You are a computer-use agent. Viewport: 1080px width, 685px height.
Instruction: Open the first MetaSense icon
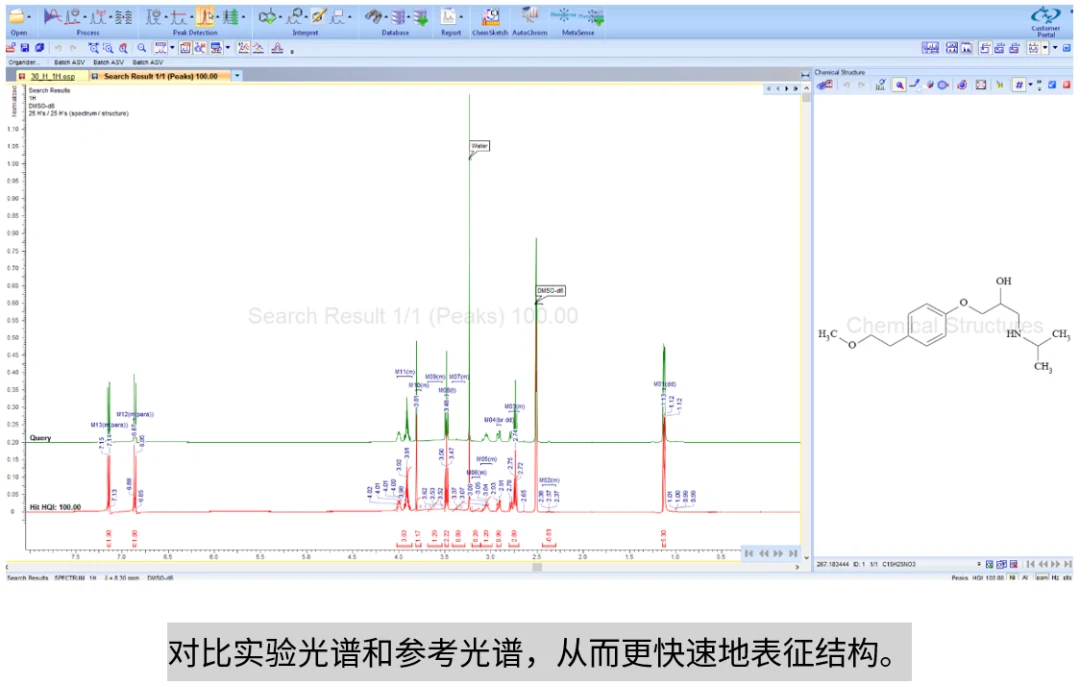pos(563,16)
